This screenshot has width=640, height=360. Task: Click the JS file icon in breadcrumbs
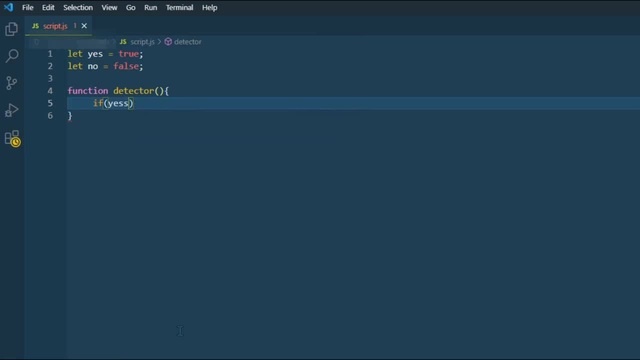pyautogui.click(x=123, y=42)
